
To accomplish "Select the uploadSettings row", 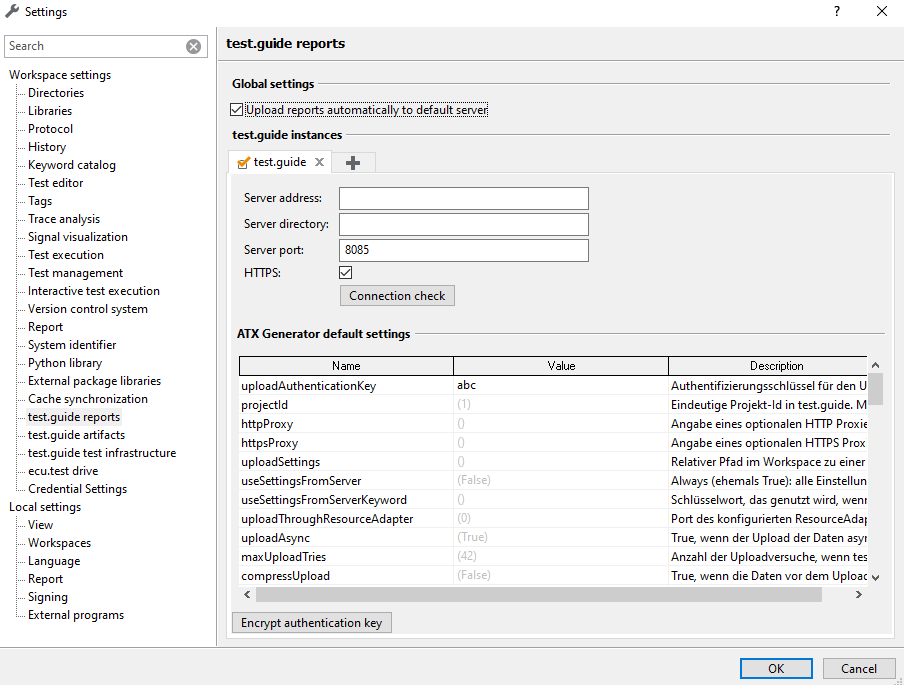I will [553, 462].
